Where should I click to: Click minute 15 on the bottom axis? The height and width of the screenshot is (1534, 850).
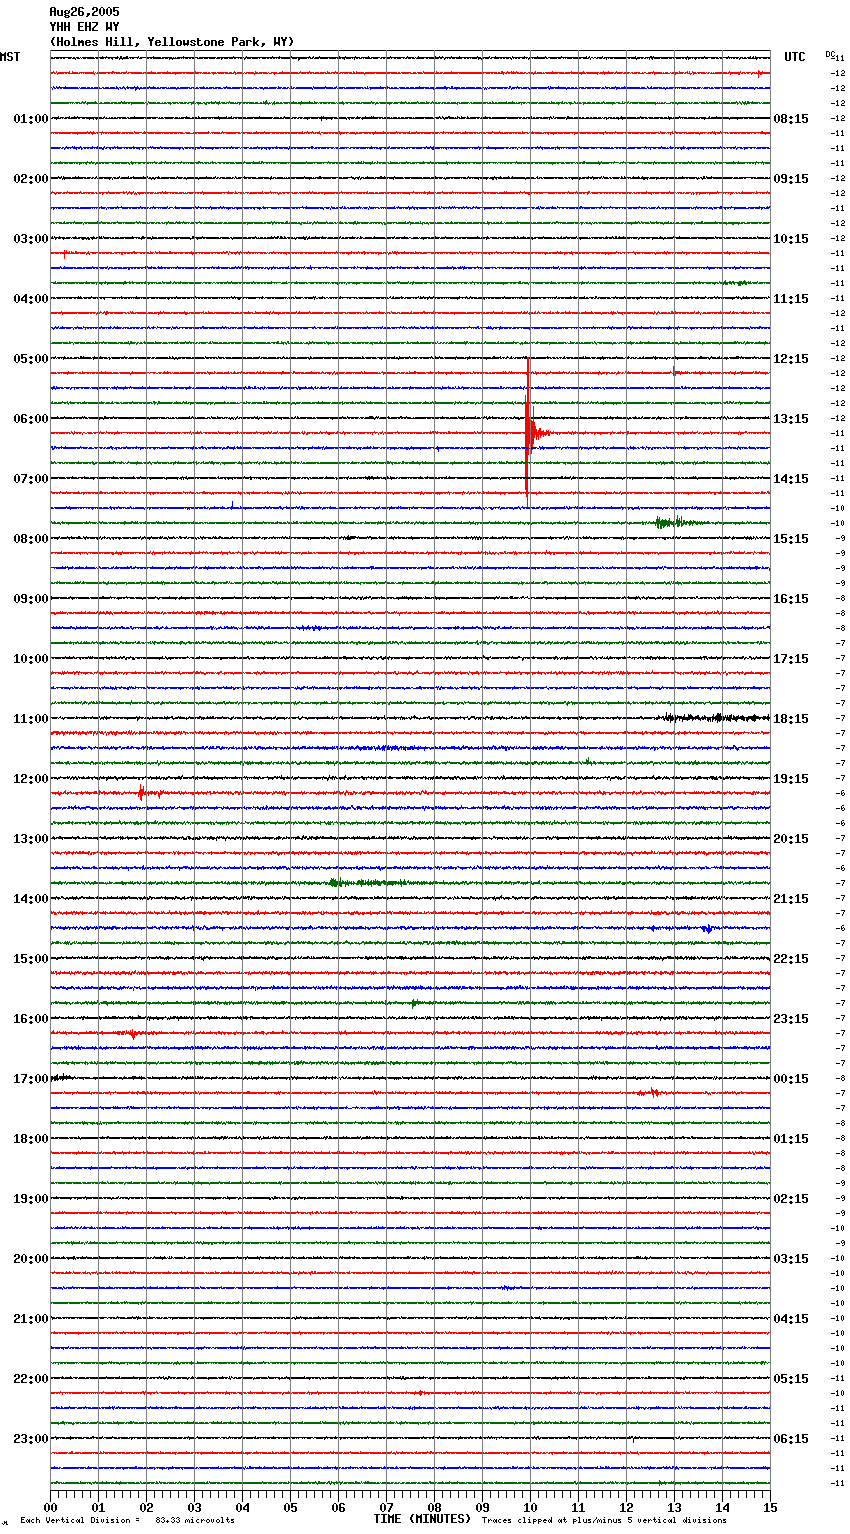[x=770, y=1507]
